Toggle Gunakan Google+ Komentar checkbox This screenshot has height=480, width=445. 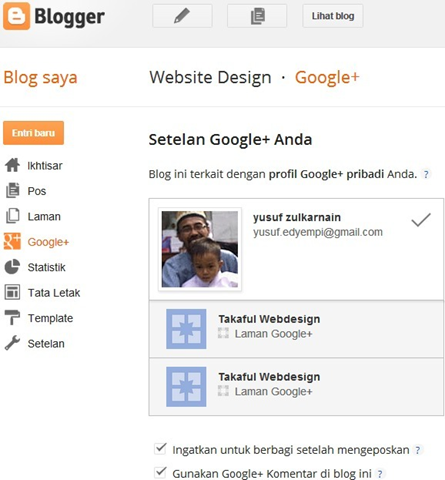coord(160,472)
